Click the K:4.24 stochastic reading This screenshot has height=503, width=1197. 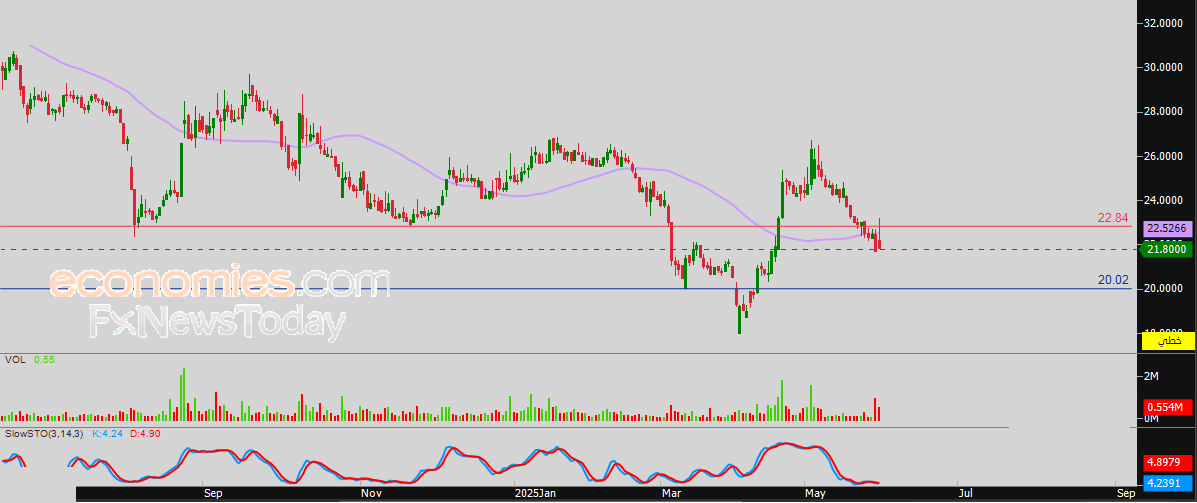[x=107, y=434]
